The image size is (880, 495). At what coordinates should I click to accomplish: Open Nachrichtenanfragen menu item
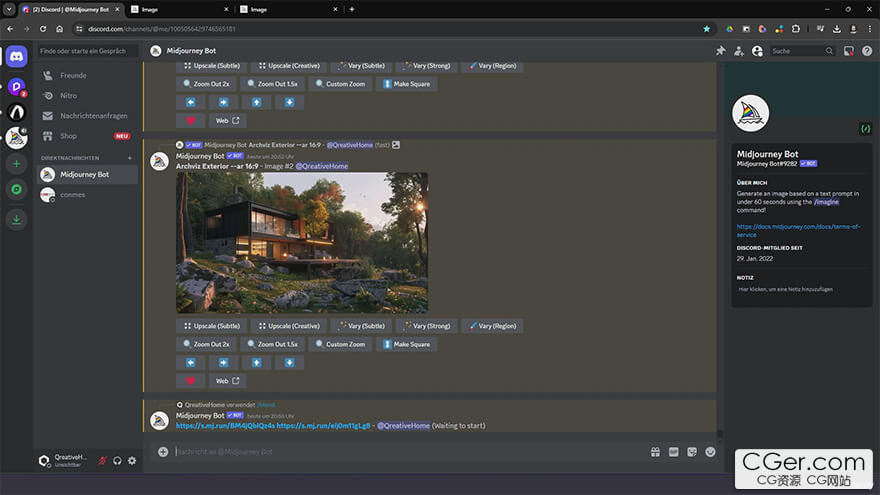(x=87, y=116)
